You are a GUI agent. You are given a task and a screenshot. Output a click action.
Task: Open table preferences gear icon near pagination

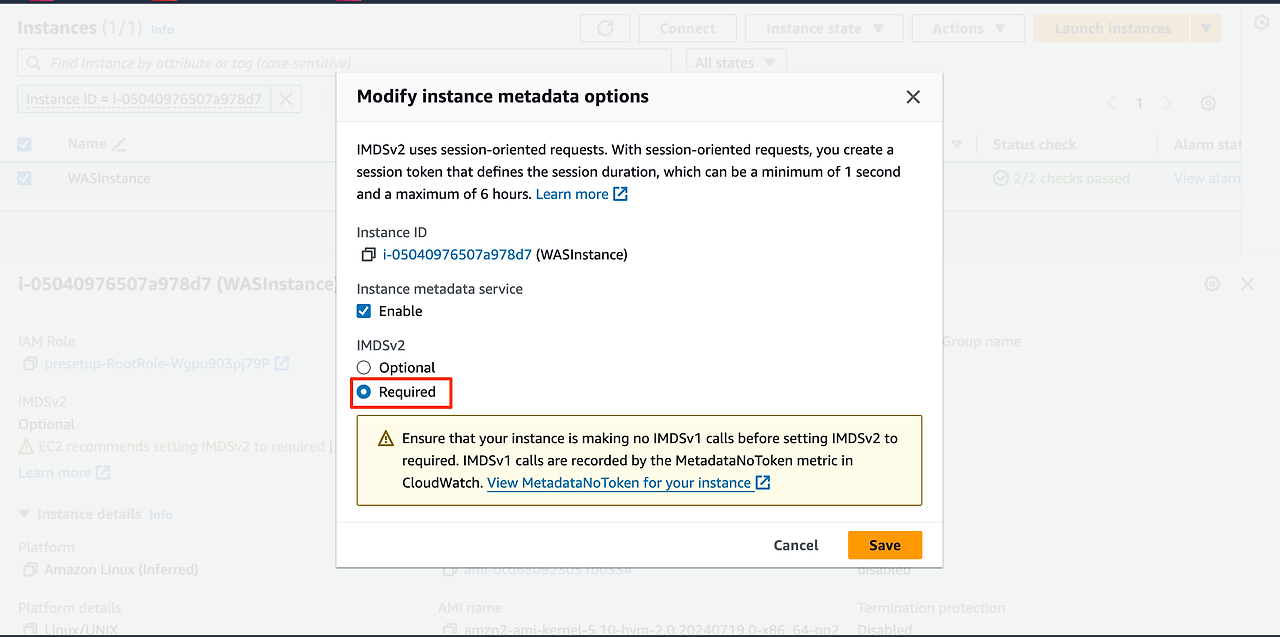(x=1208, y=103)
